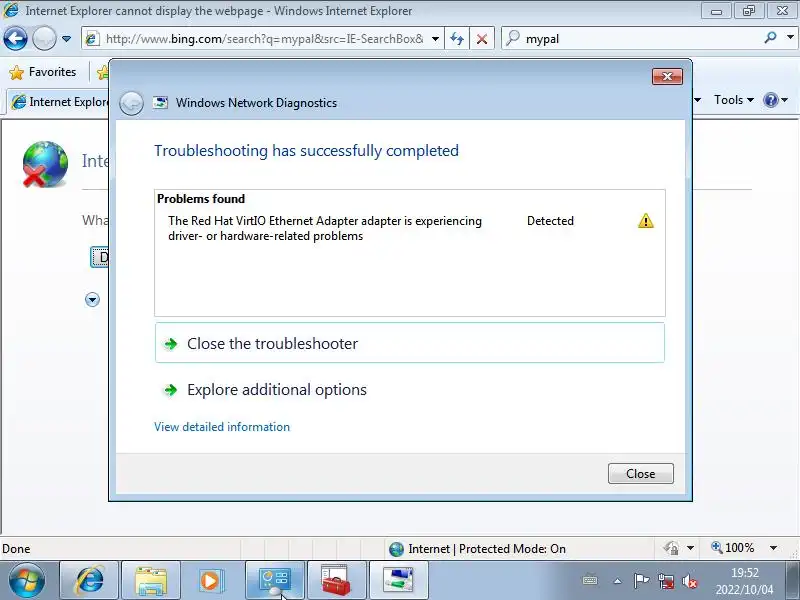Image resolution: width=800 pixels, height=600 pixels.
Task: Select the Internet Explorer browser tab
Action: [59, 102]
